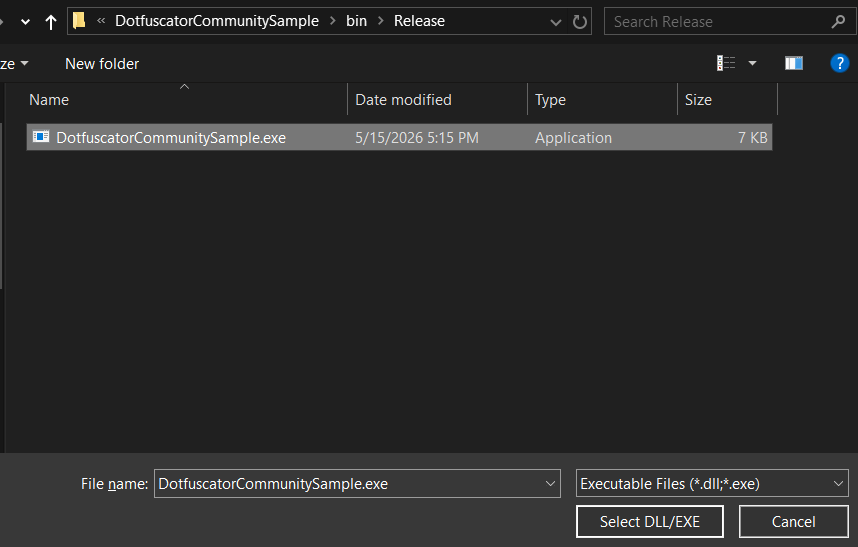This screenshot has width=858, height=547.
Task: Select DotfuscatorCommunitySample.exe file row
Action: click(x=399, y=137)
